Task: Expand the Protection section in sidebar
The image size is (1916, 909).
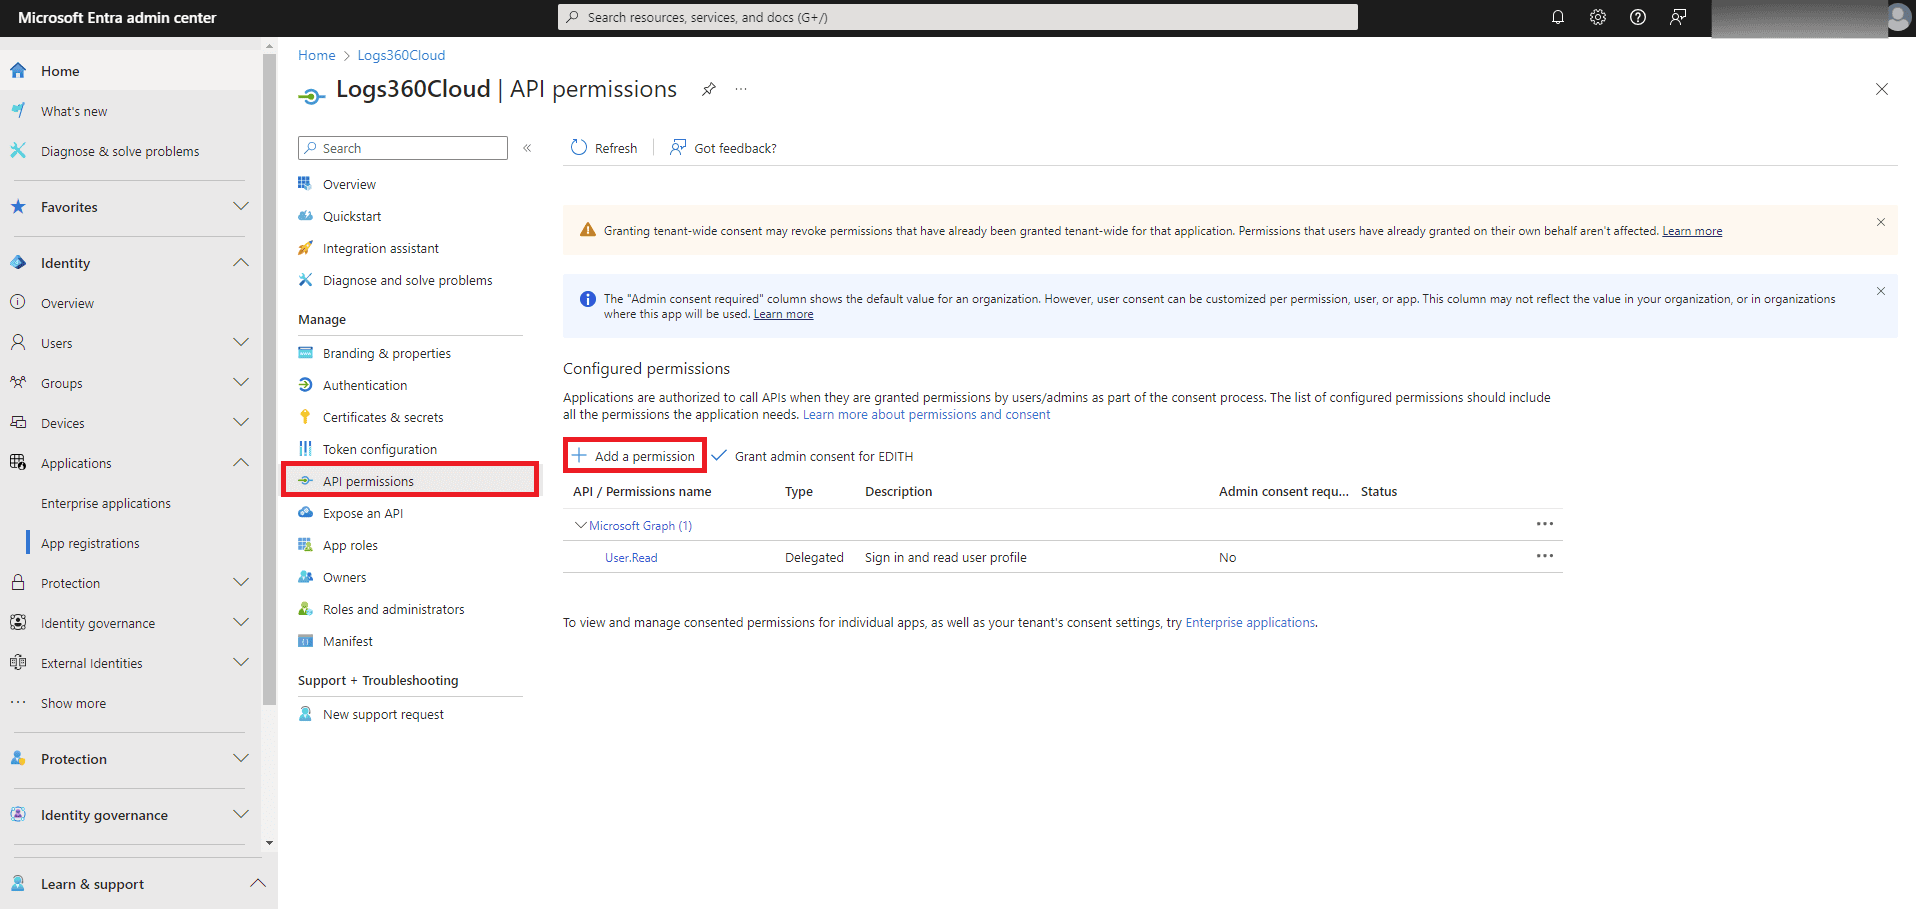Action: point(241,582)
